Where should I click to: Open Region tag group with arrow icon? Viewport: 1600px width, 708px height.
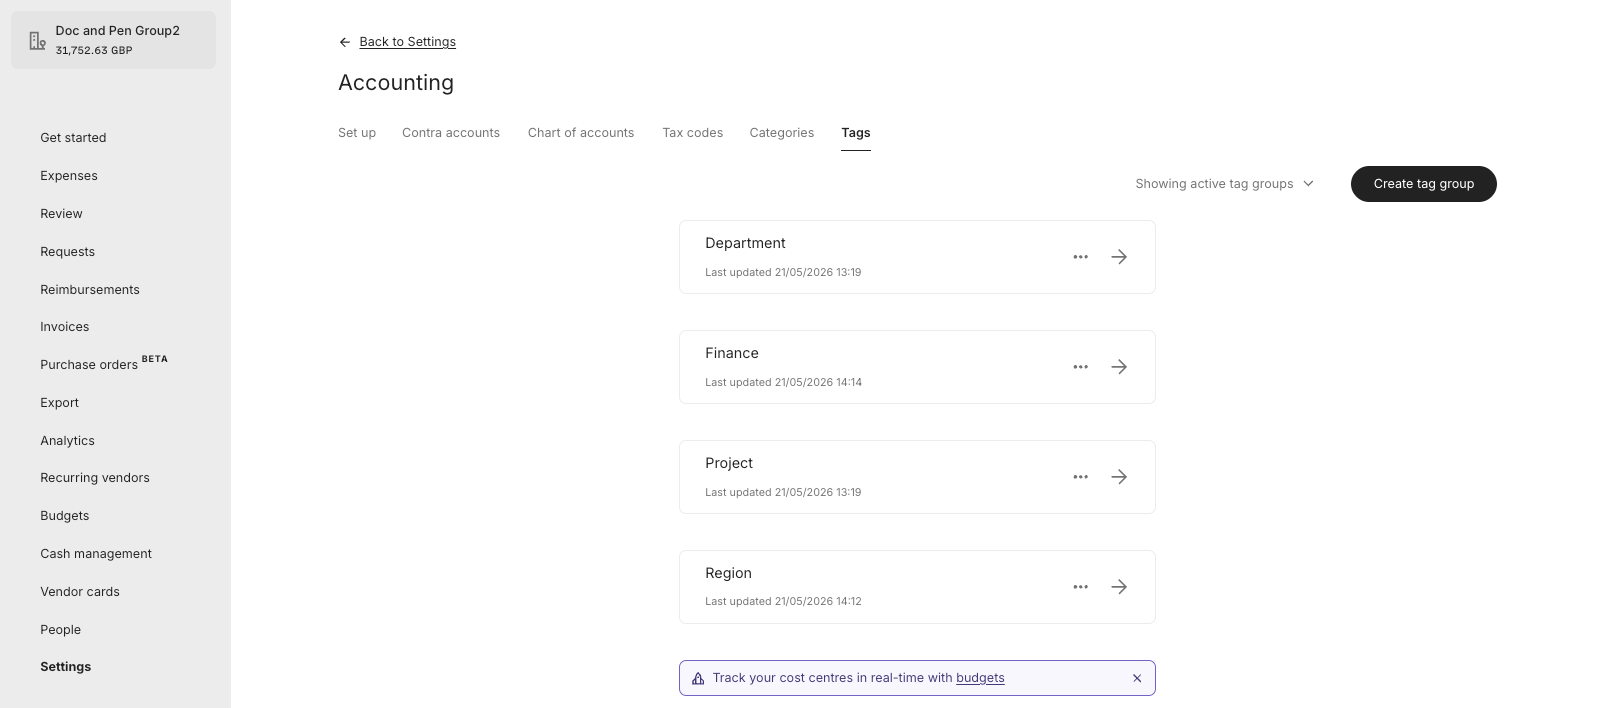point(1119,587)
